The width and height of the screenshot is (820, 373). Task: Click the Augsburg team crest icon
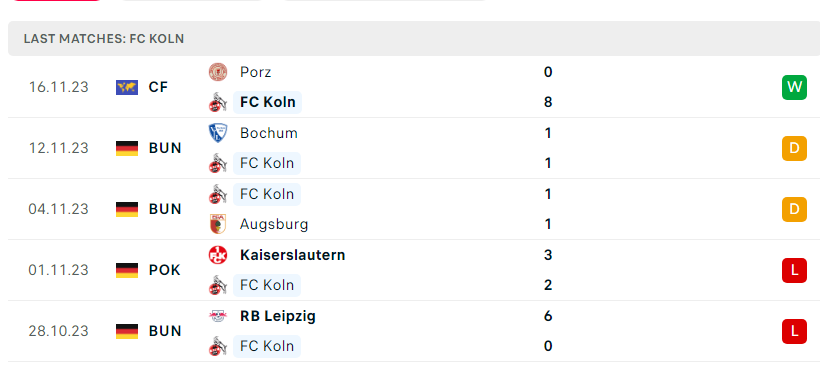pos(218,224)
